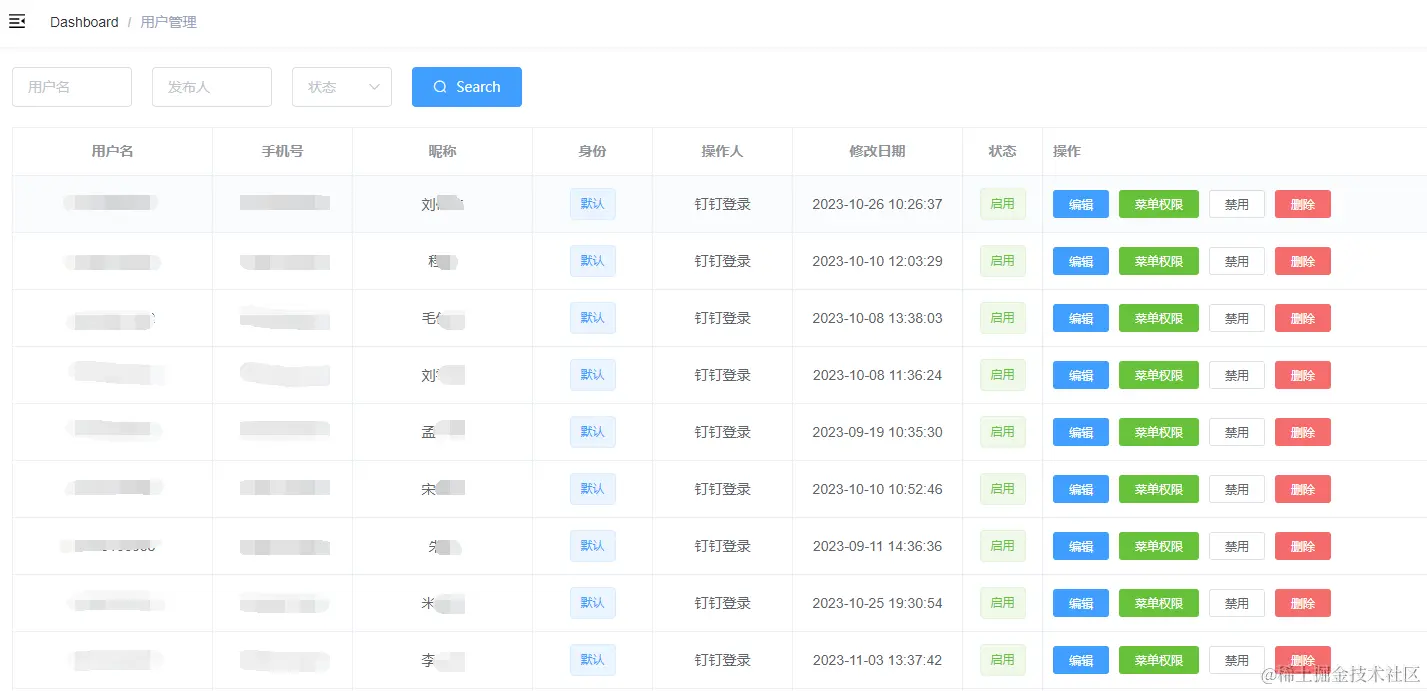Click 禁用 in the 2023-09-11 14:36:36 row
This screenshot has width=1427, height=691.
pyautogui.click(x=1237, y=546)
